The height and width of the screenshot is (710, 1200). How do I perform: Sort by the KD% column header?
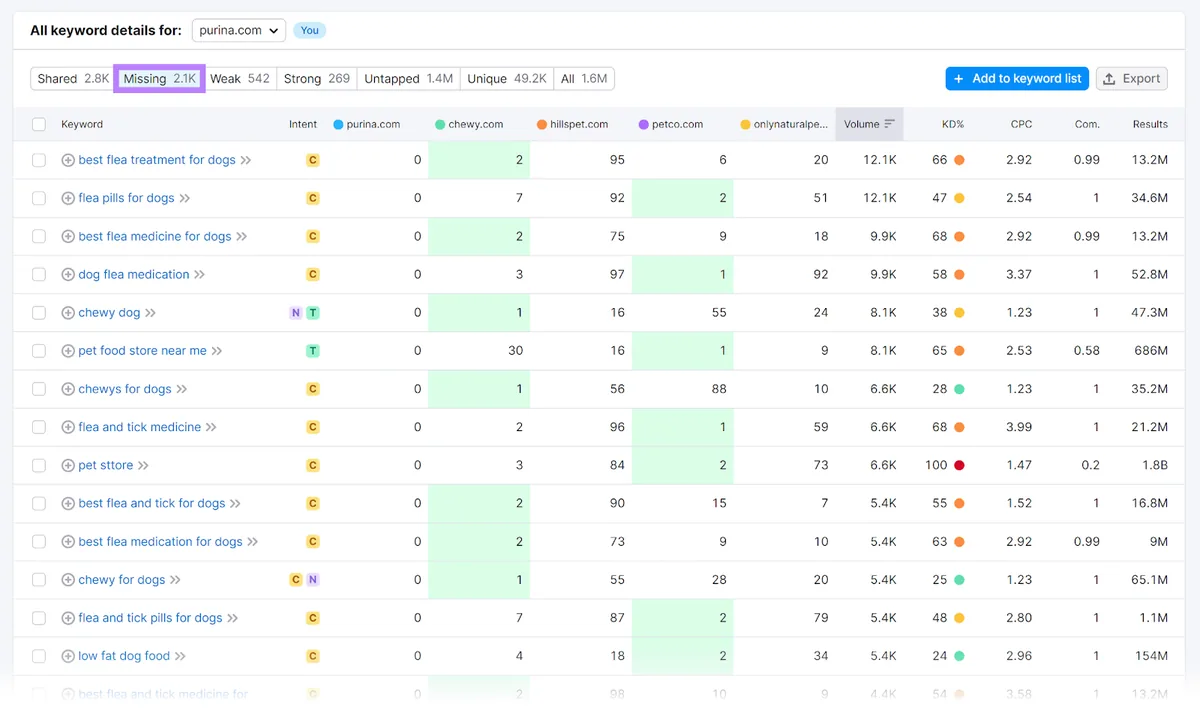pyautogui.click(x=953, y=125)
